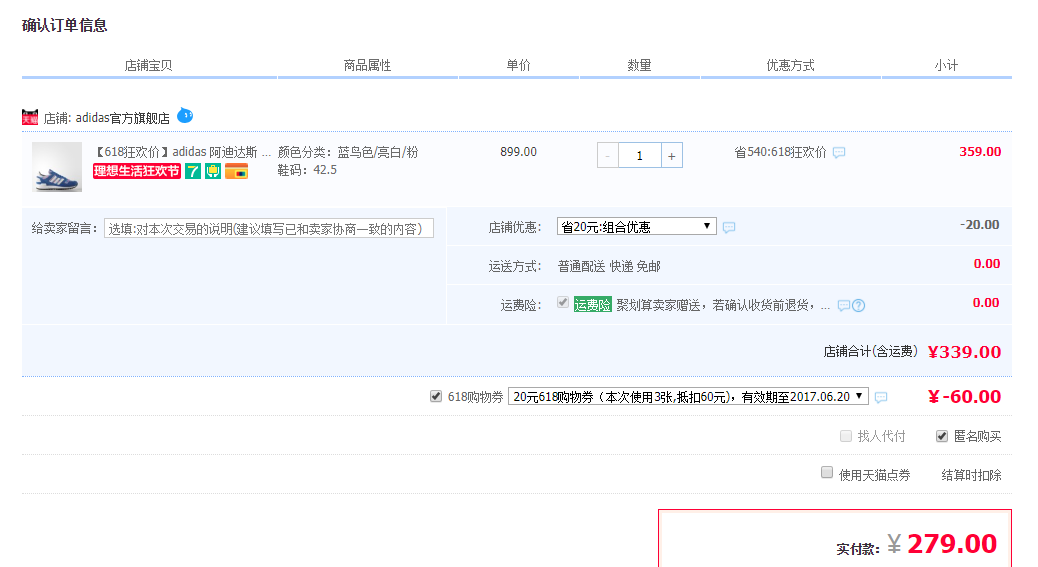Screen dimensions: 1038x567
Task: Open the 省20元:组合优惠 dropdown
Action: pyautogui.click(x=637, y=226)
